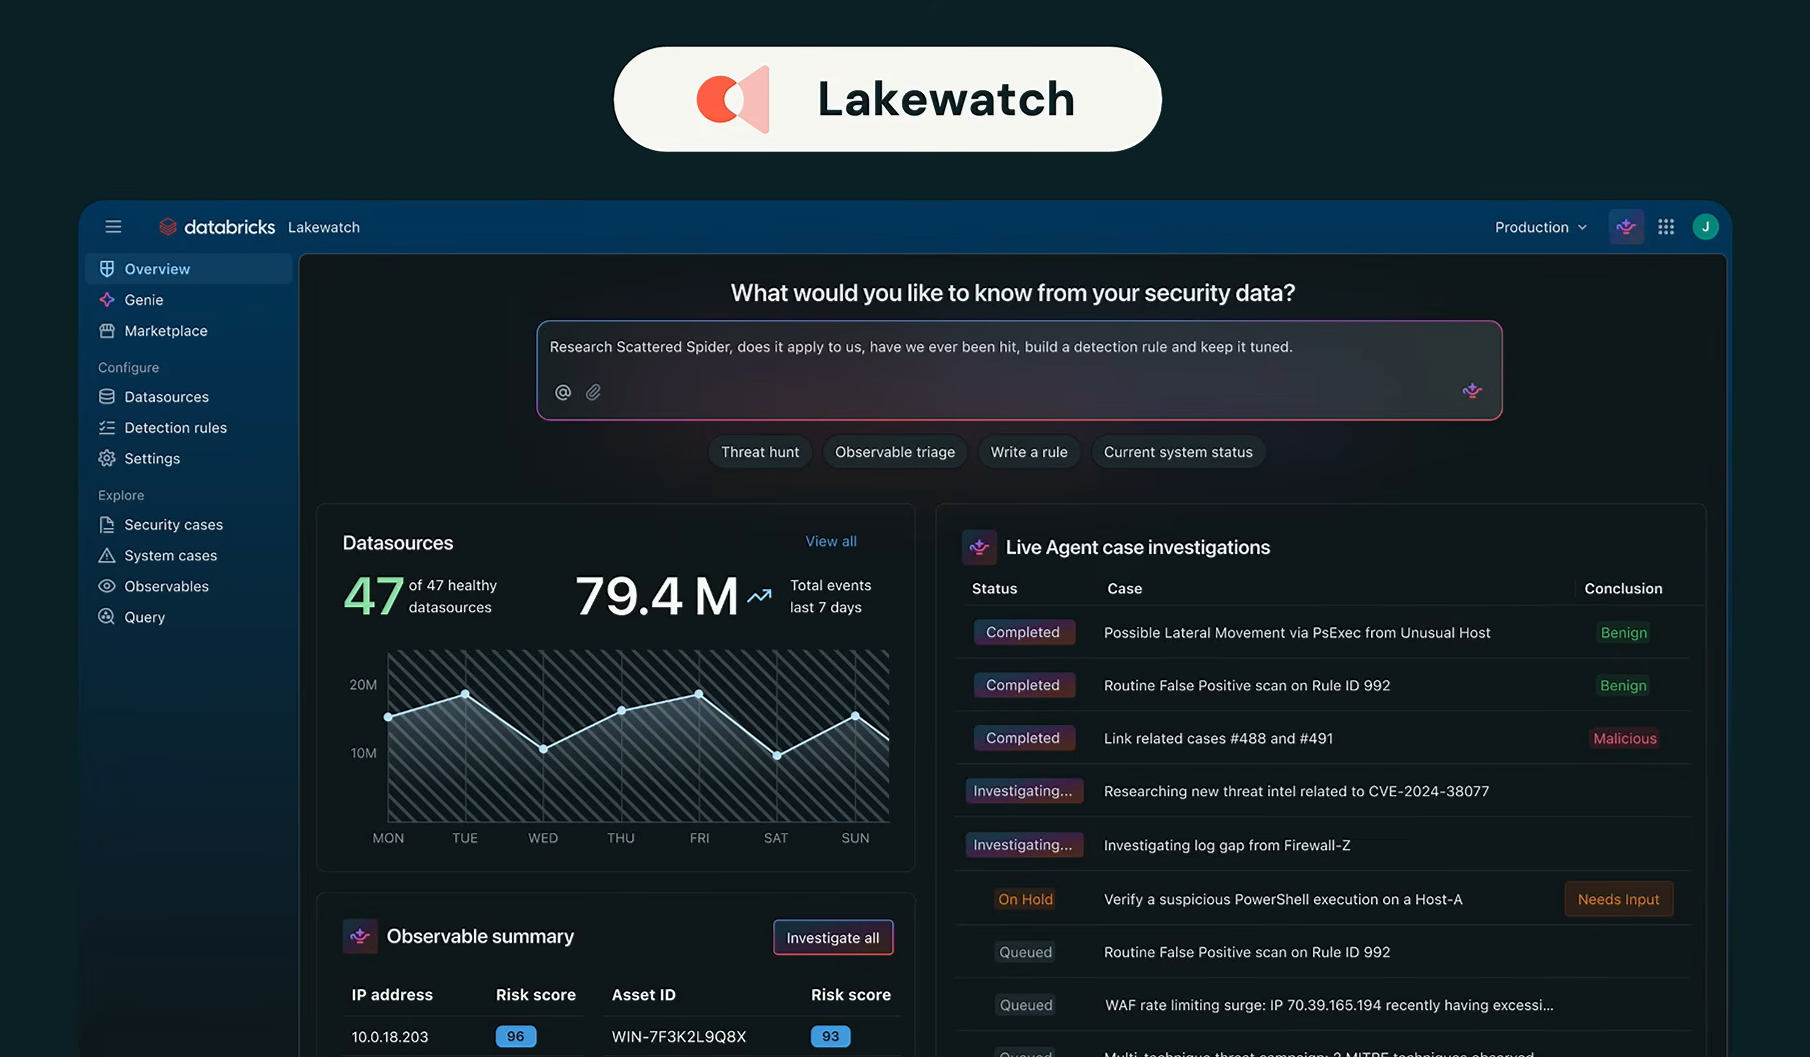The image size is (1810, 1057).
Task: Click the Datasources database icon
Action: click(107, 397)
